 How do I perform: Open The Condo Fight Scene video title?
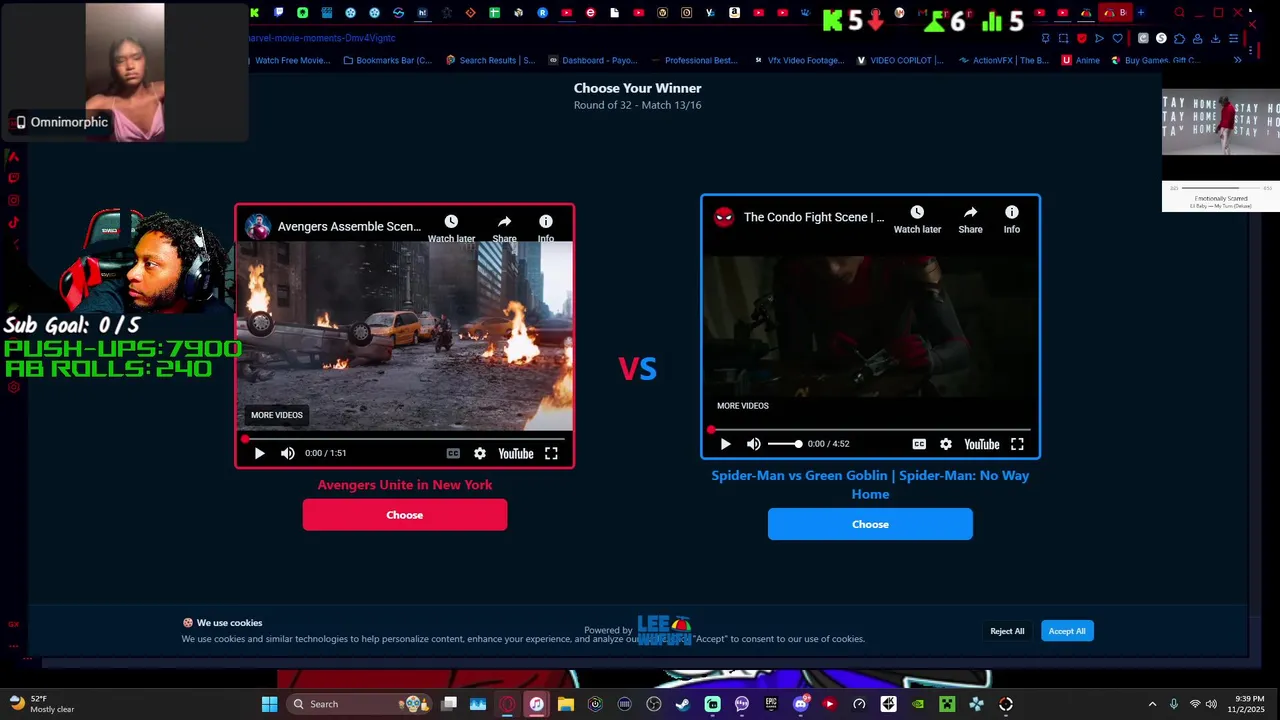click(814, 217)
